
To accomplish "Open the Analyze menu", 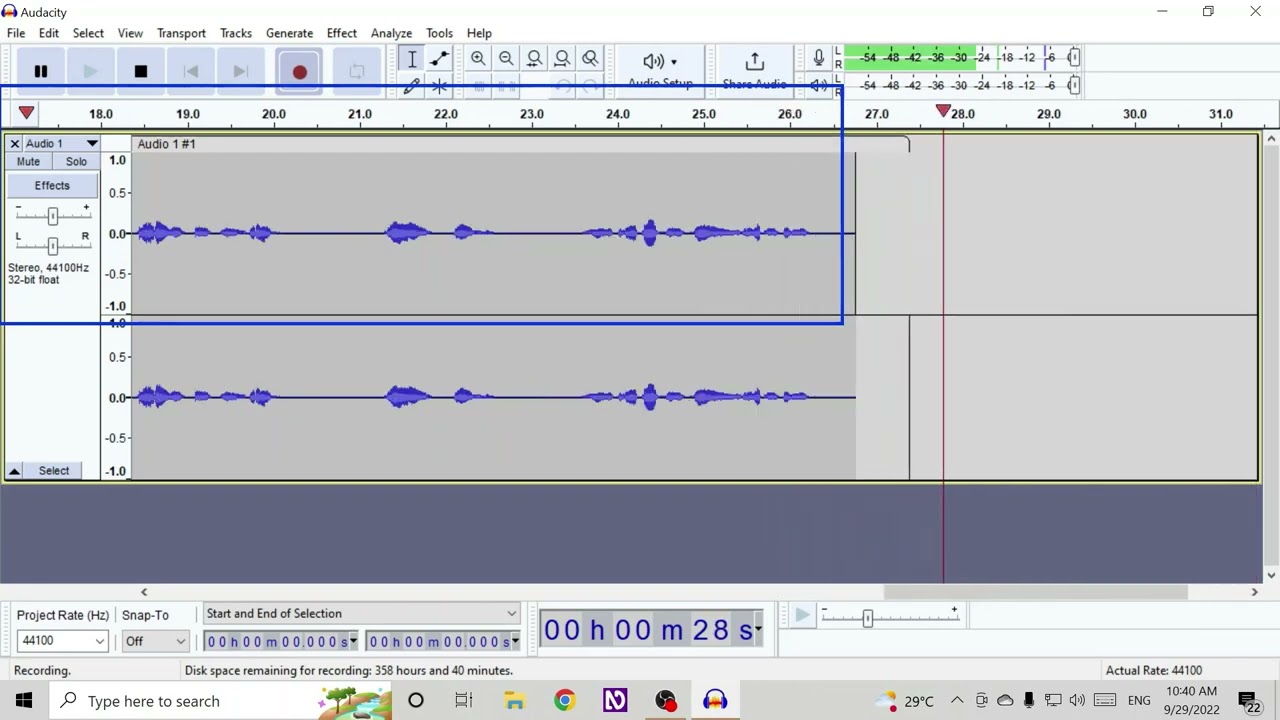I will [x=391, y=33].
